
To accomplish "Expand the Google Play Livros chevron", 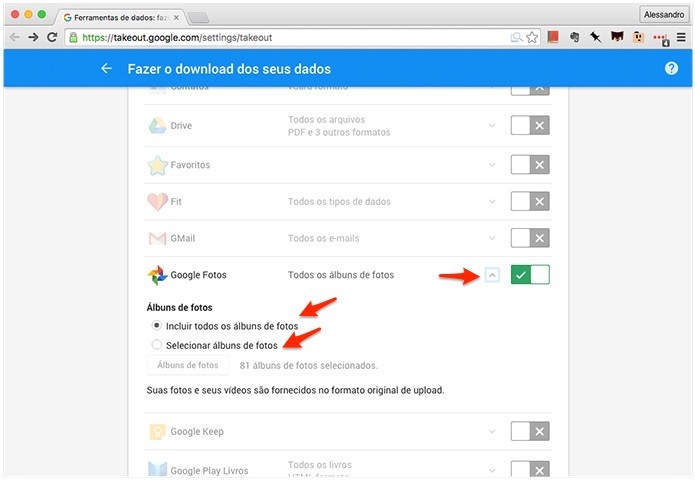I will click(492, 470).
